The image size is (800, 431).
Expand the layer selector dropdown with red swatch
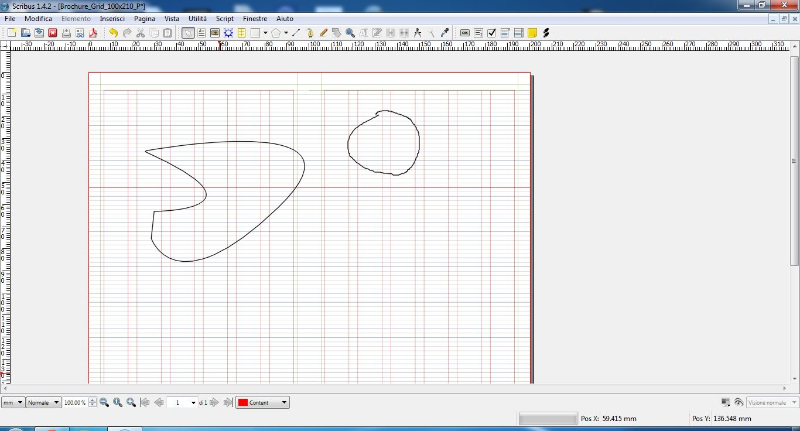pyautogui.click(x=285, y=402)
